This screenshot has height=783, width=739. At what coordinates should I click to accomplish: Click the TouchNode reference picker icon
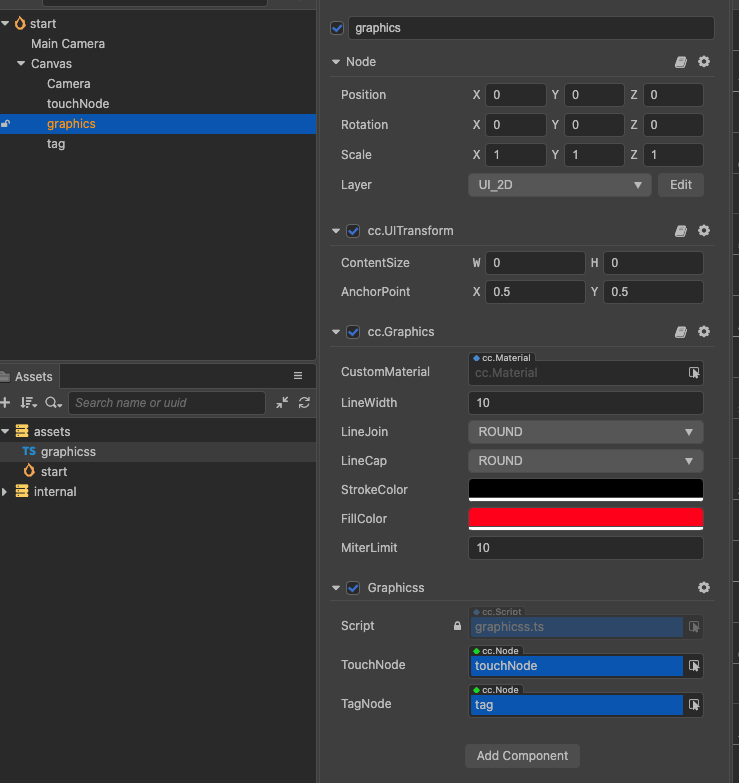(694, 666)
